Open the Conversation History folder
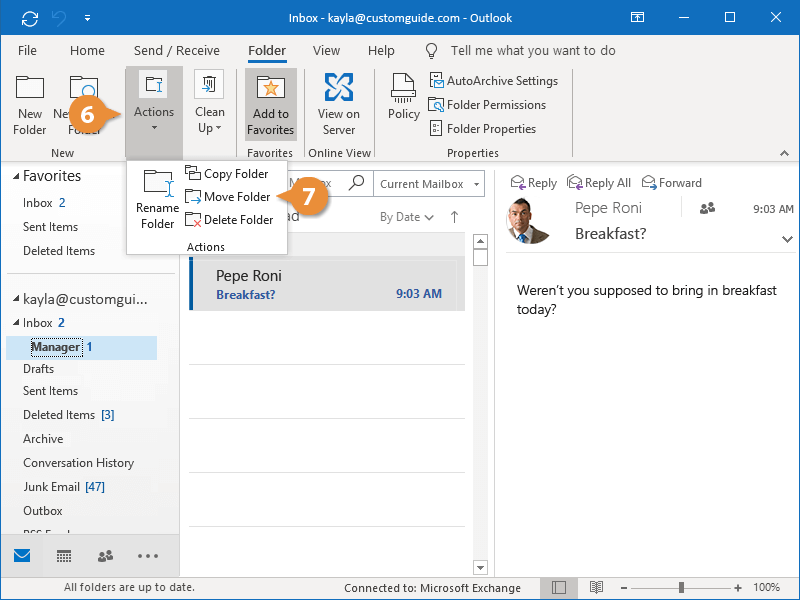 pos(79,463)
